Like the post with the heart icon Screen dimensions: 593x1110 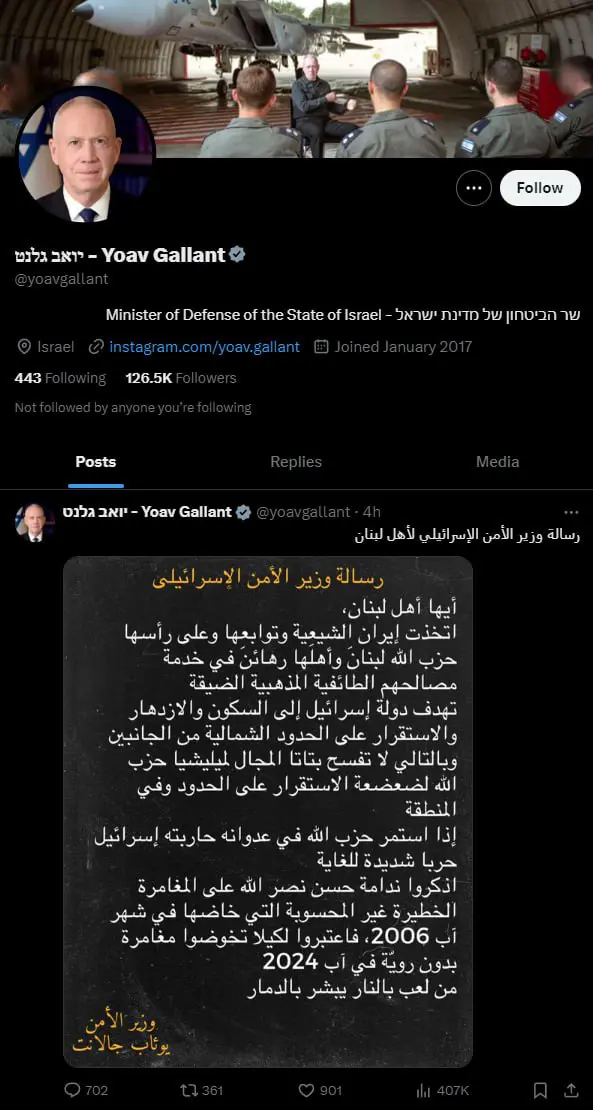305,1090
